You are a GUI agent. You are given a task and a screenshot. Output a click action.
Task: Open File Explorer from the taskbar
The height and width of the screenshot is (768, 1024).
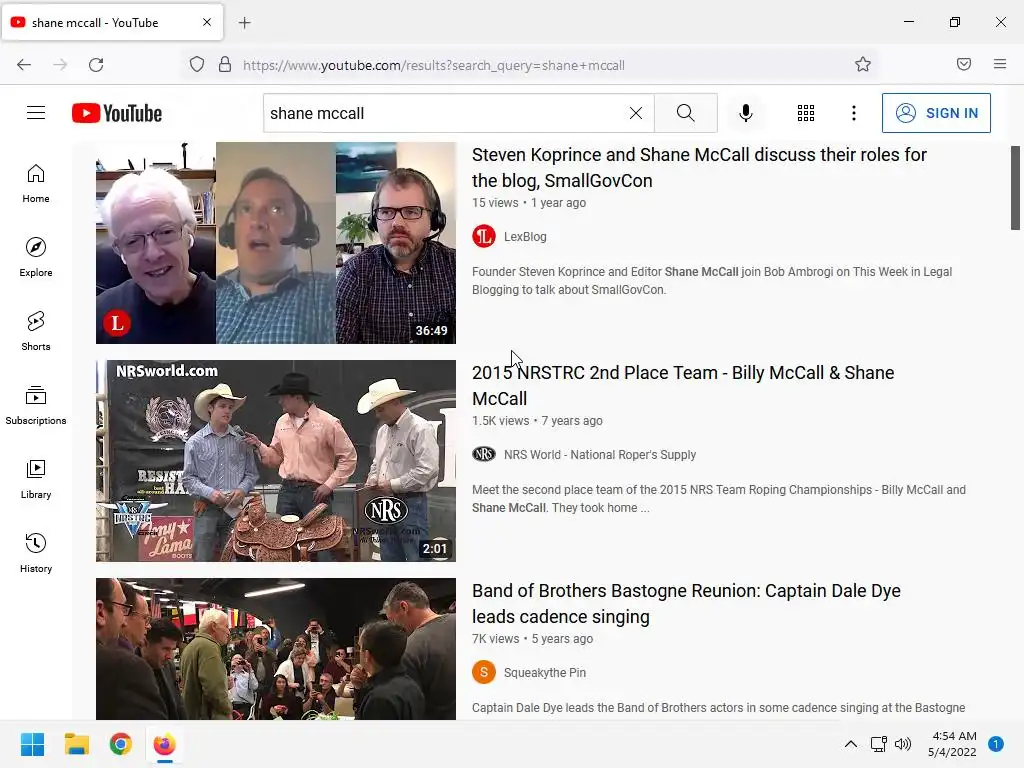pos(77,744)
